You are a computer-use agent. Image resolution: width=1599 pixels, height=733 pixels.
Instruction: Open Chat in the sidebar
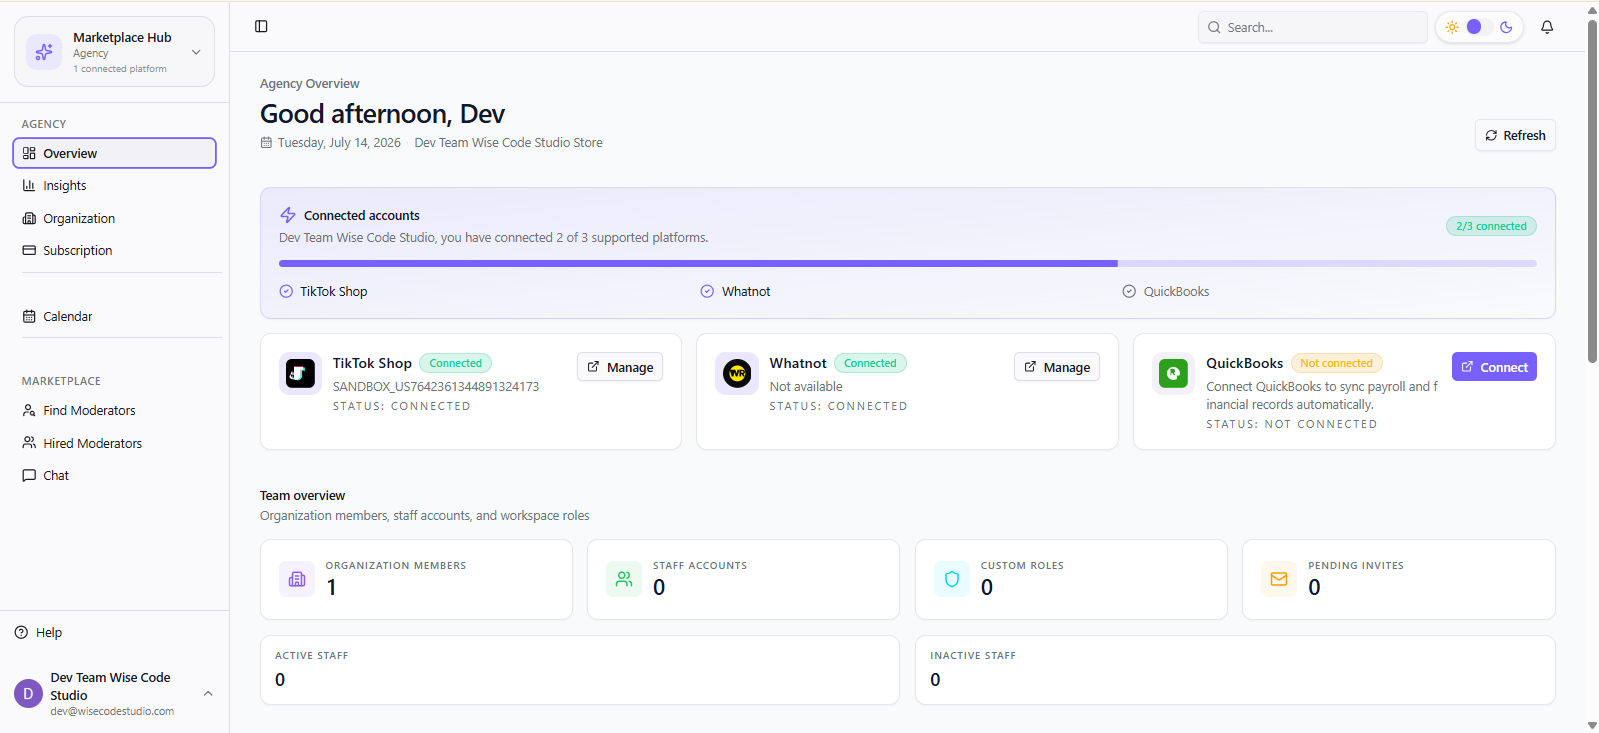(114, 476)
